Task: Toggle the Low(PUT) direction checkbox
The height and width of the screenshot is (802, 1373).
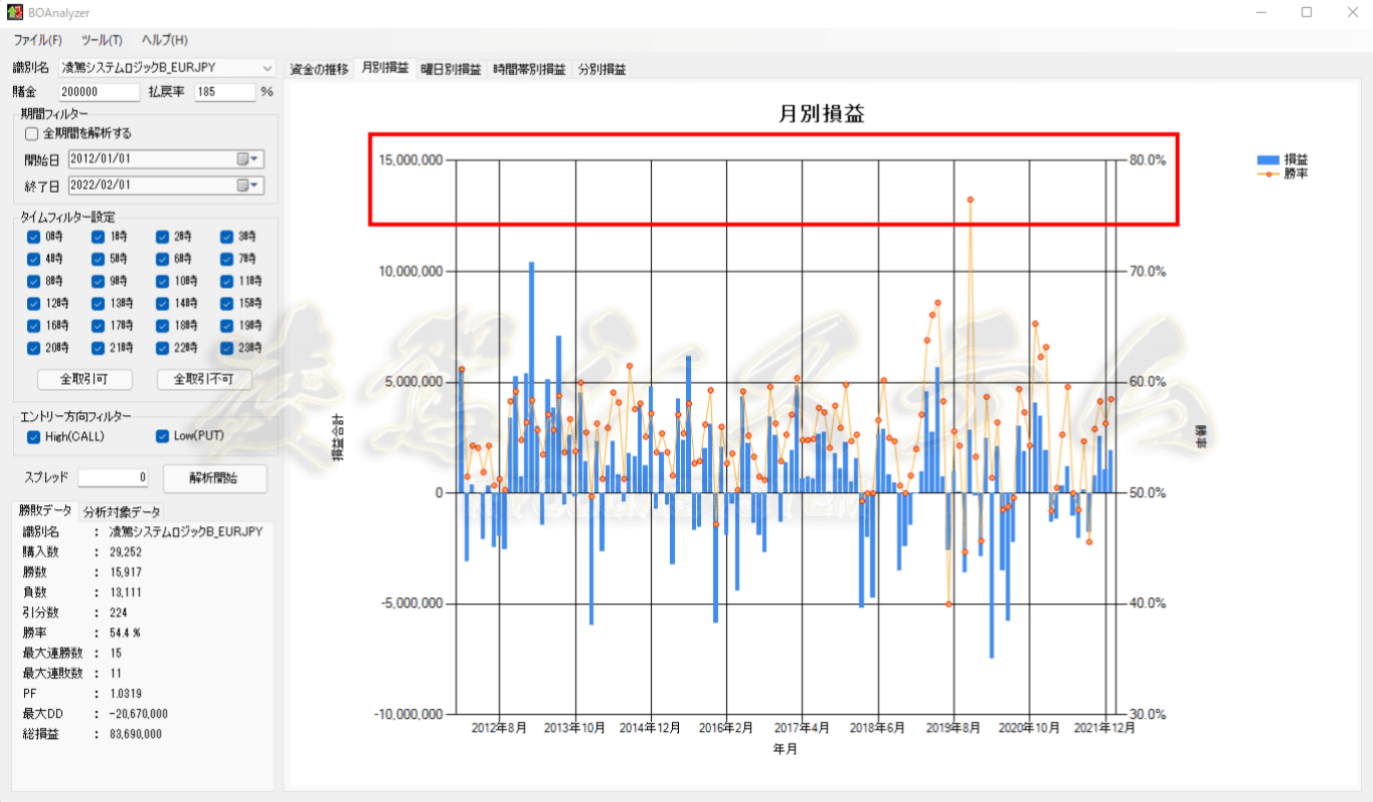Action: [x=162, y=436]
